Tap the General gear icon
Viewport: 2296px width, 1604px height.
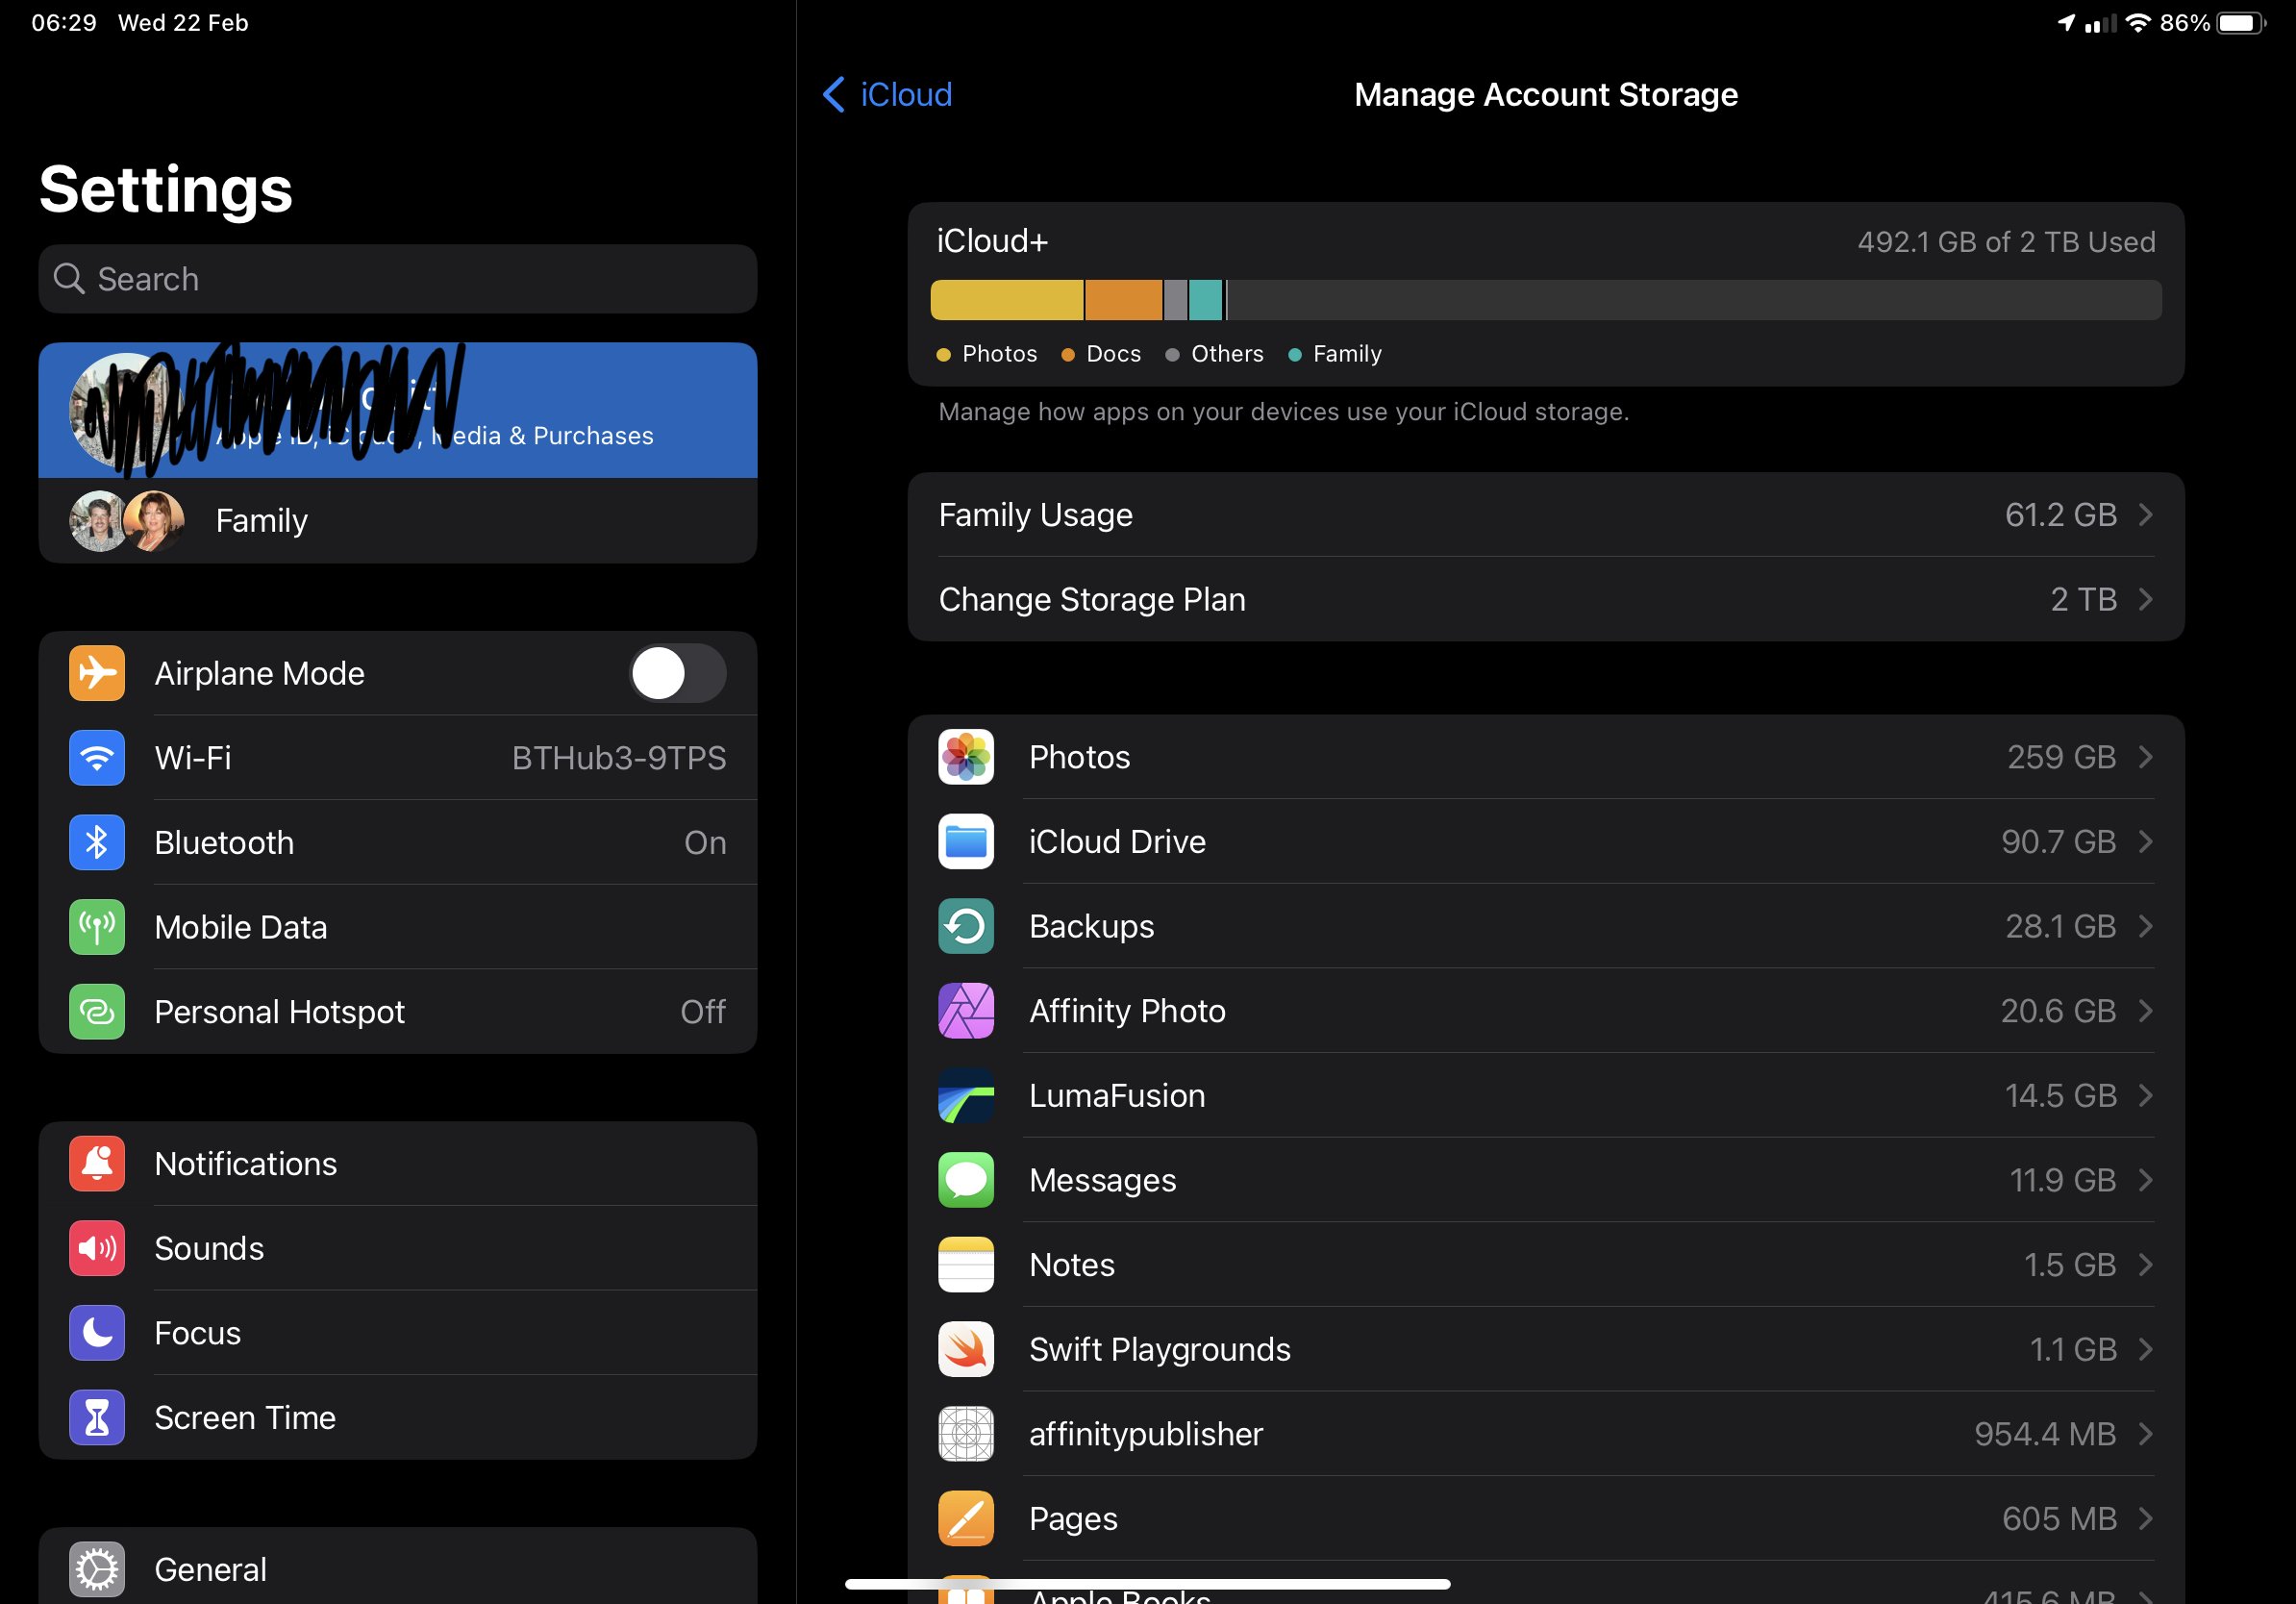coord(97,1569)
